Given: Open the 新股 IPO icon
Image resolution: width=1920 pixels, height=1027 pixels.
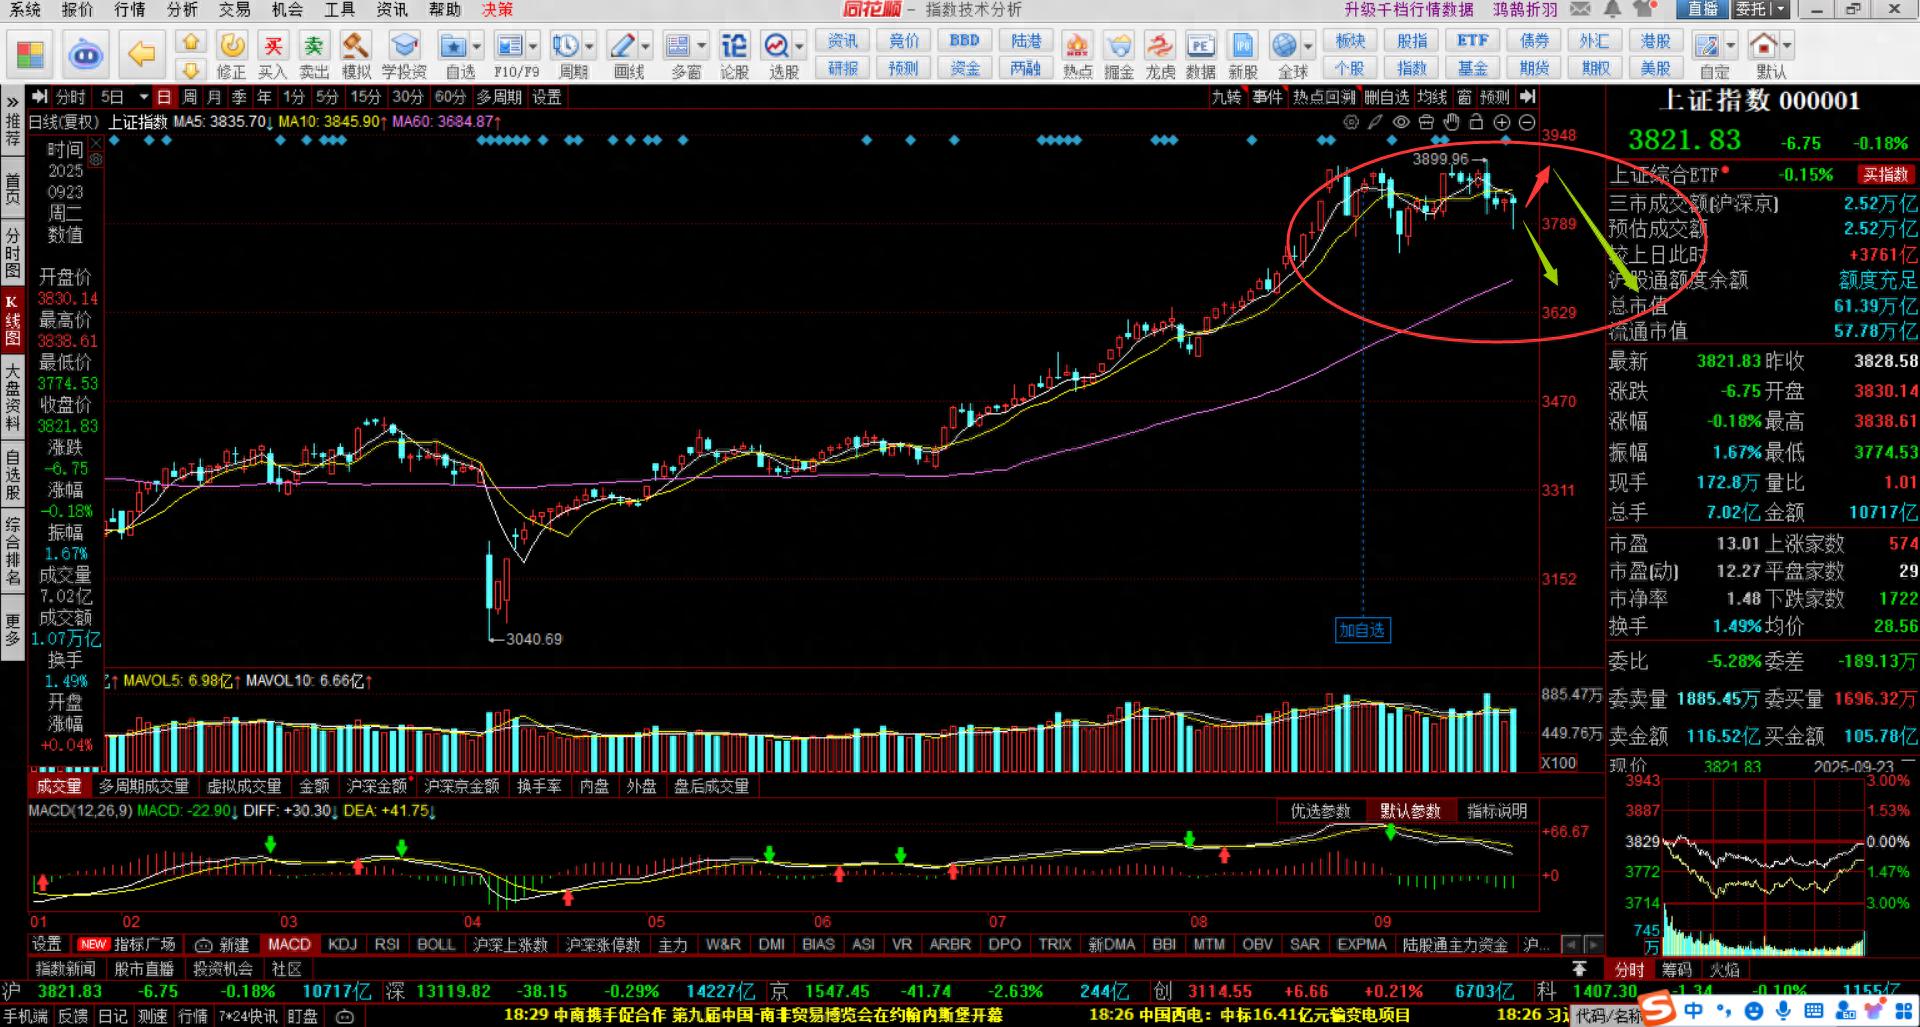Looking at the screenshot, I should pos(1243,54).
